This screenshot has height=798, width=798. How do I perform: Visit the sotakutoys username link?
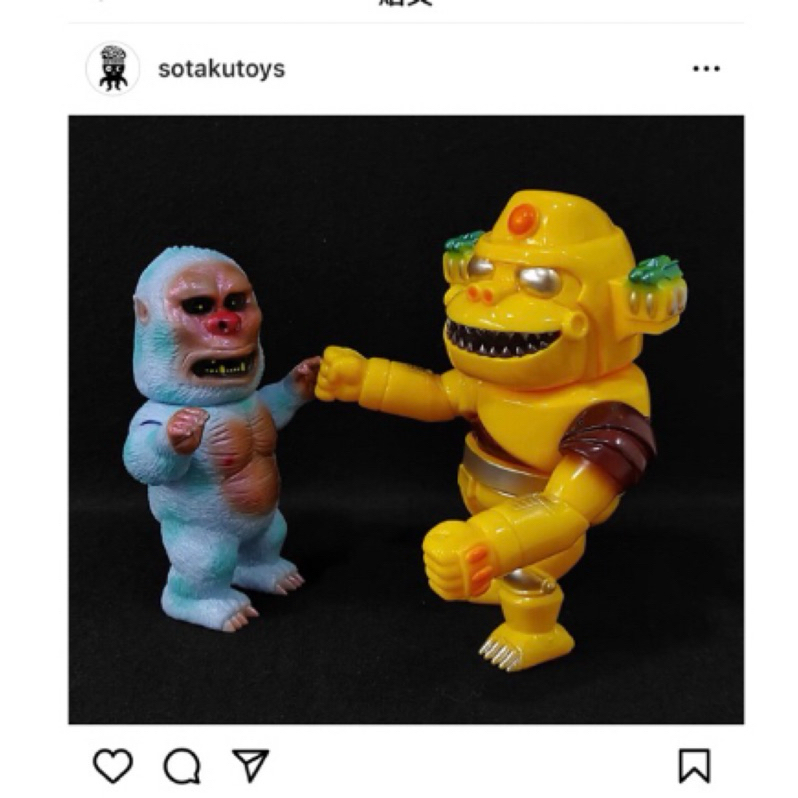pyautogui.click(x=221, y=69)
